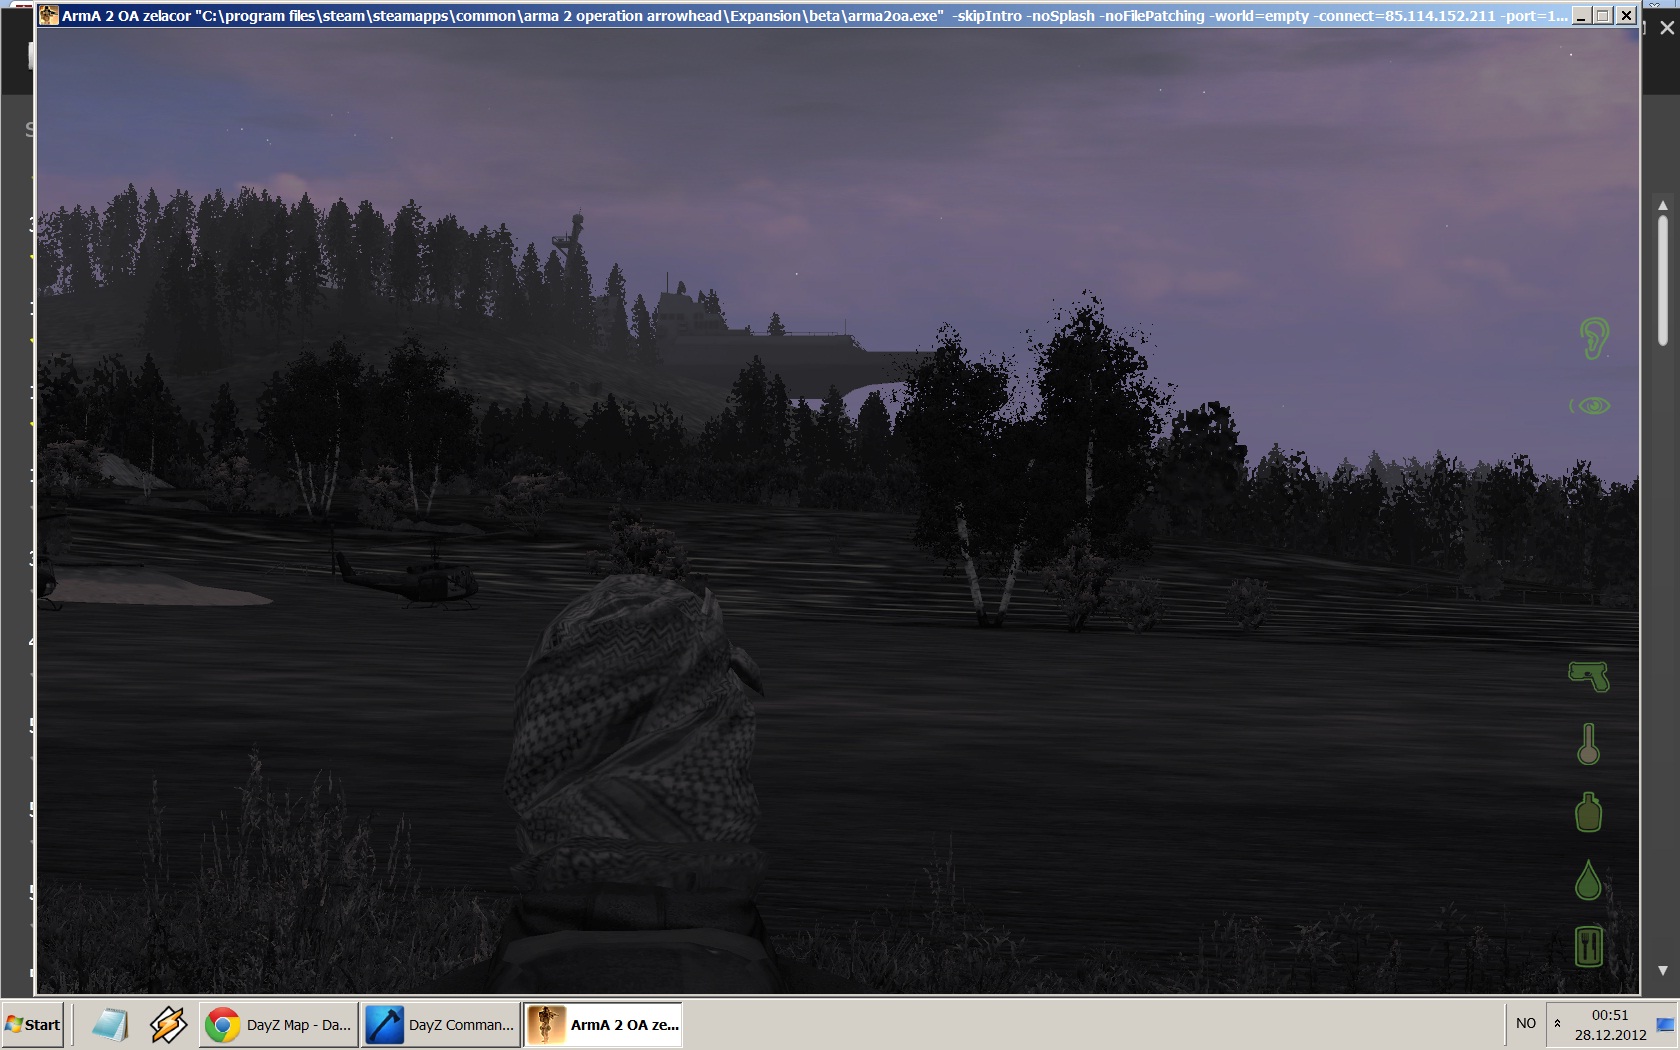This screenshot has height=1050, width=1680.
Task: Click the NO language indicator
Action: coord(1526,1023)
